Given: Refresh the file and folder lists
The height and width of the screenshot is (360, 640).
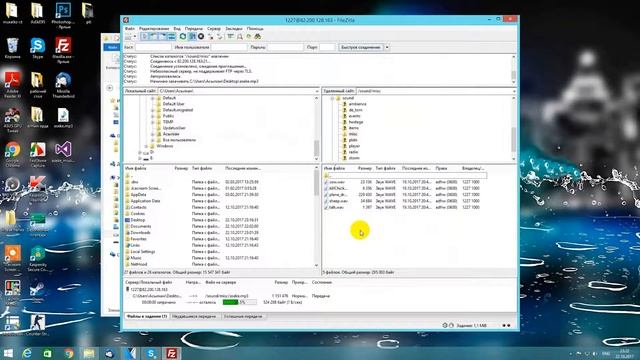Looking at the screenshot, I should [183, 37].
